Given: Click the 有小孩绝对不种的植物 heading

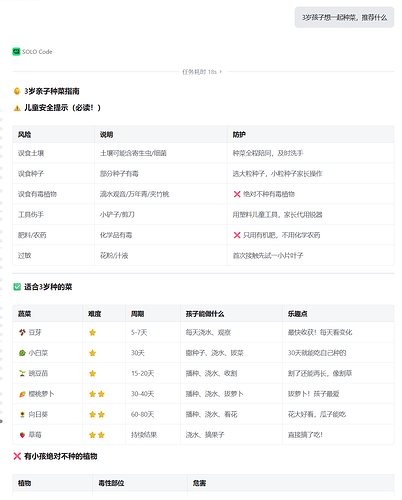Looking at the screenshot, I should 60,456.
